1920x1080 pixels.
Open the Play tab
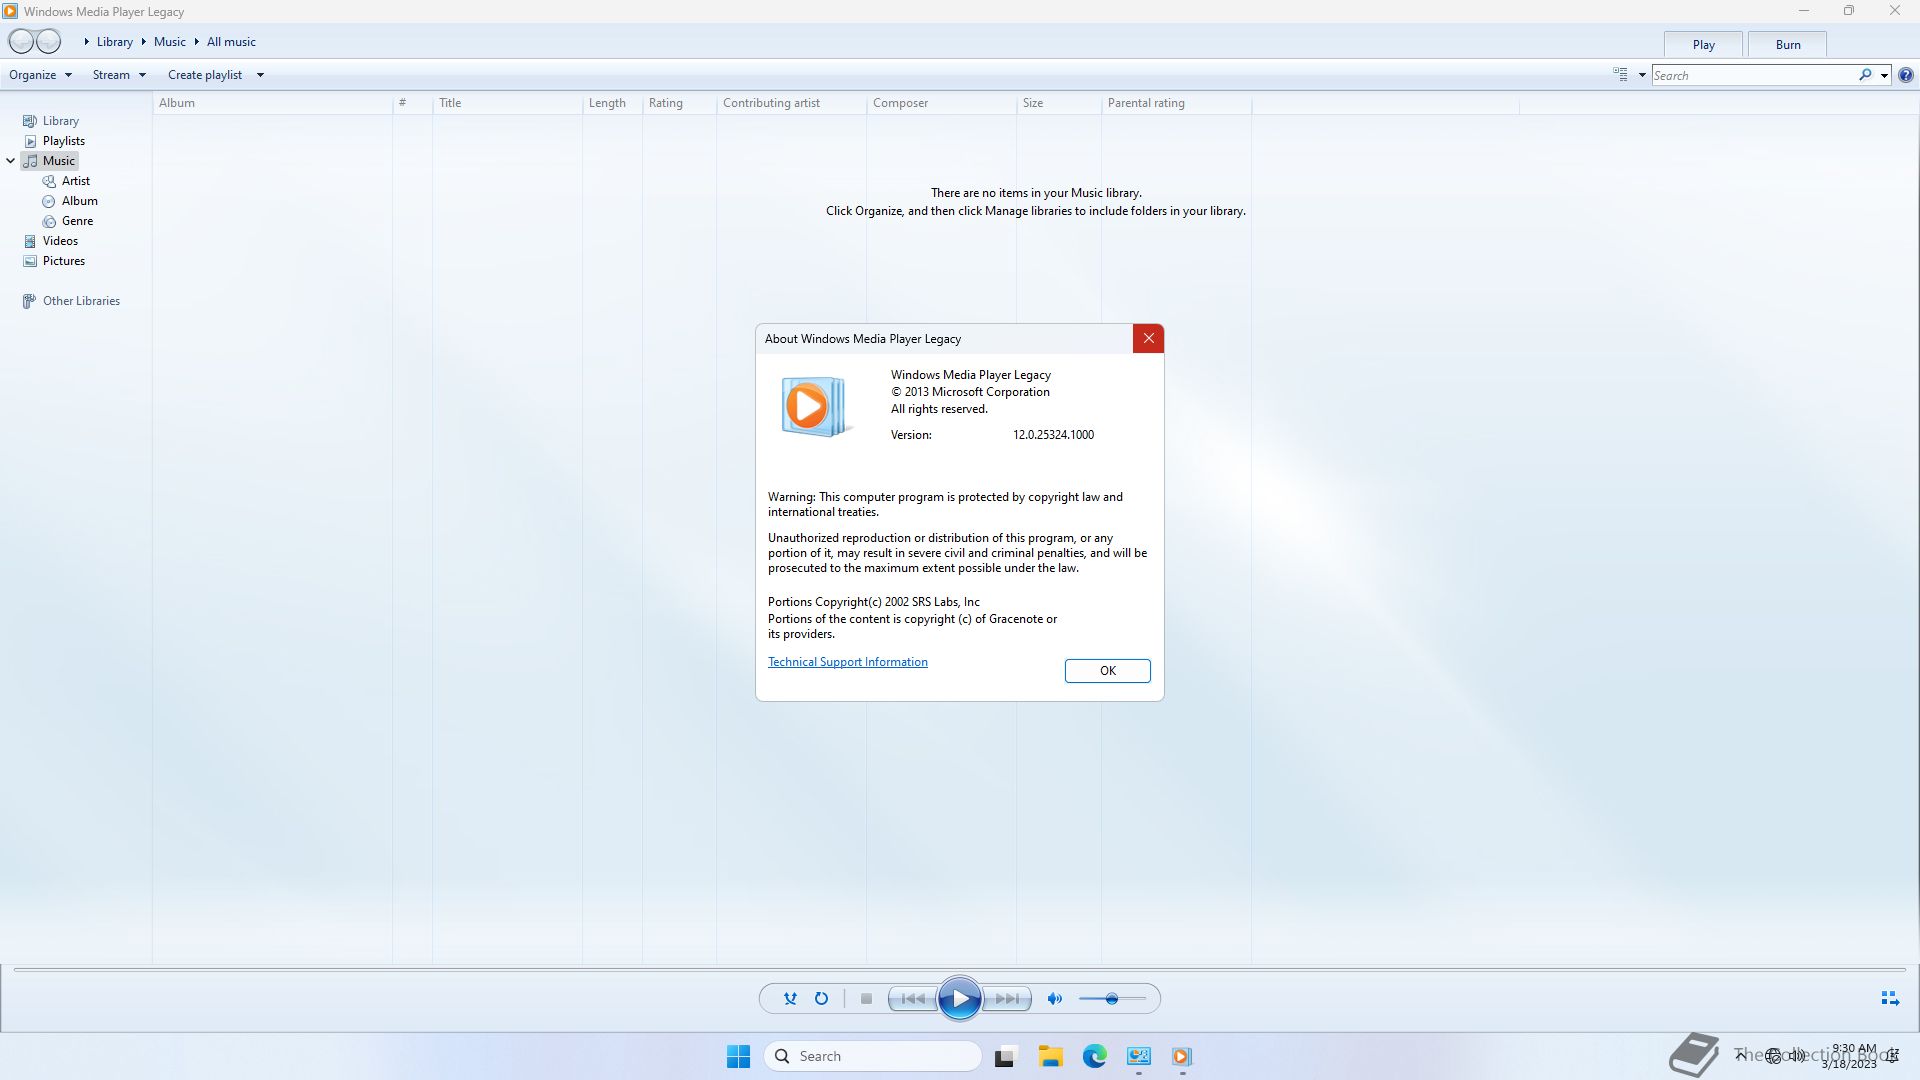click(x=1703, y=45)
